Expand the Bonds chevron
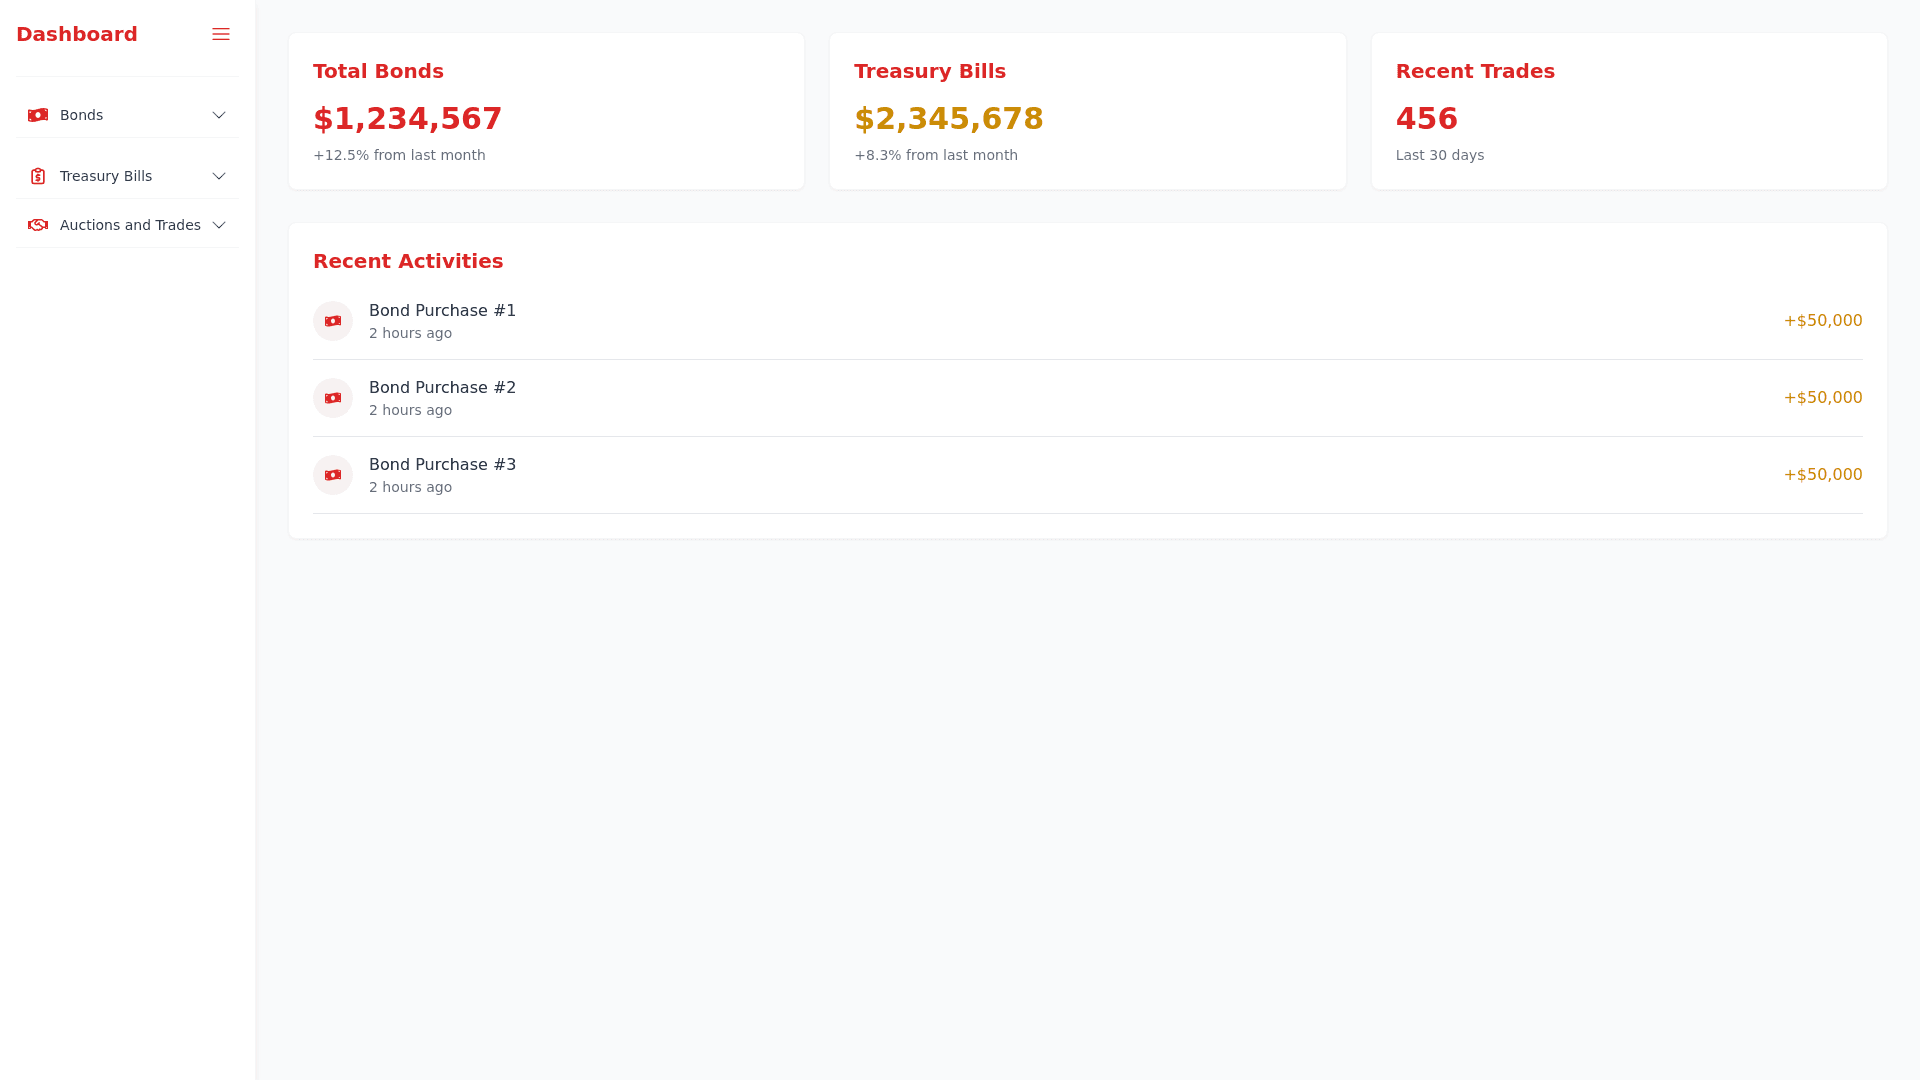 (219, 115)
